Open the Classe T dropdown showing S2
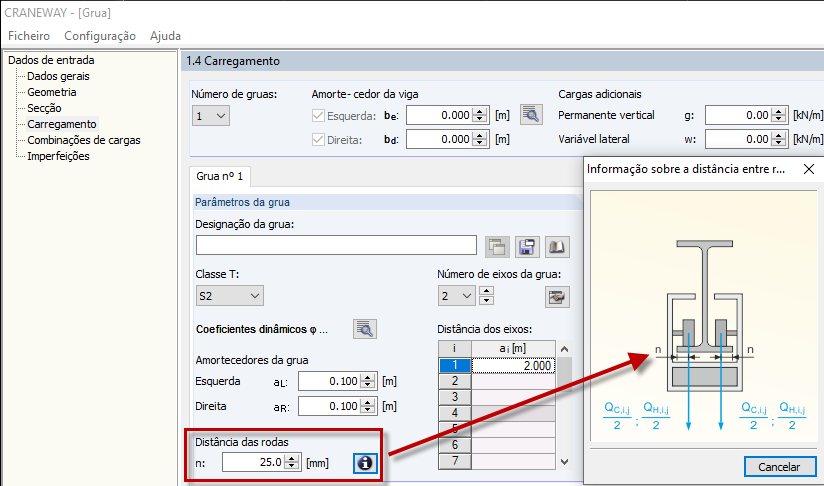The height and width of the screenshot is (486, 824). tap(229, 296)
